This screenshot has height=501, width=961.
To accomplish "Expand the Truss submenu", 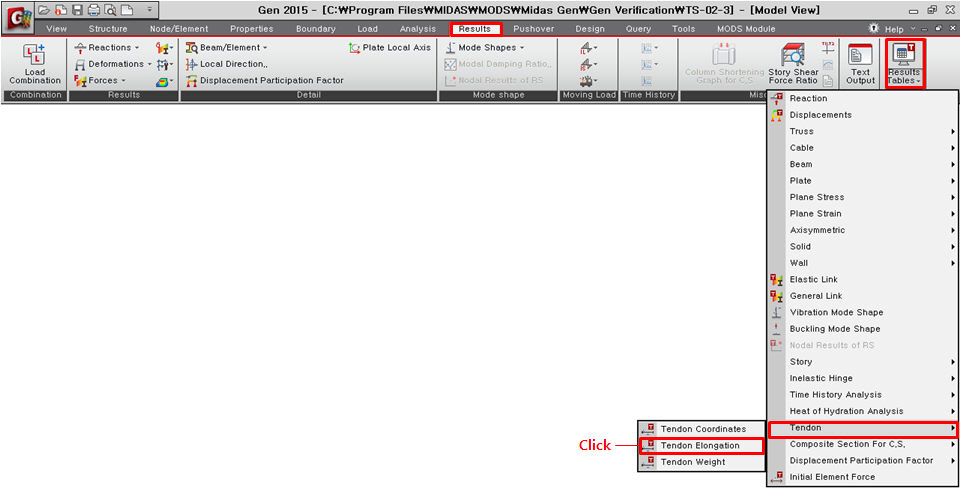I will coord(862,131).
